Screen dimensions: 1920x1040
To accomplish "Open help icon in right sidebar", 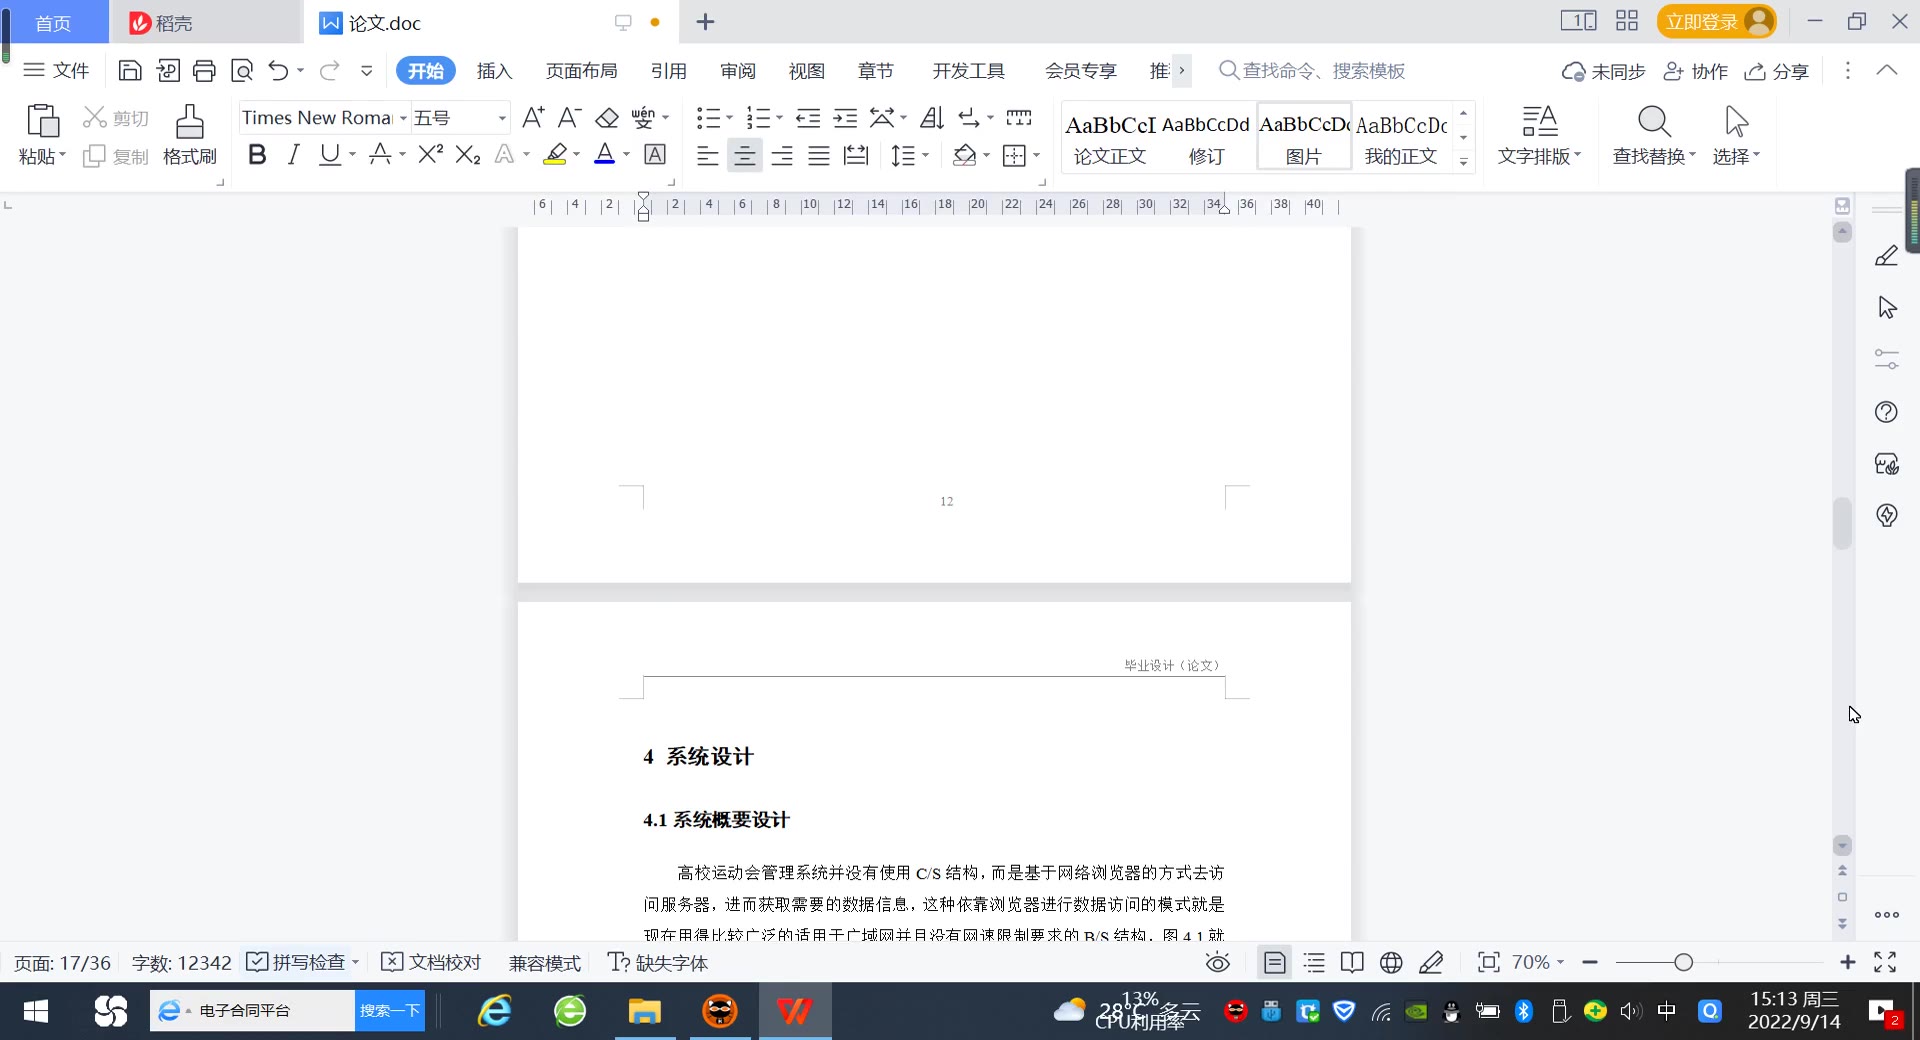I will 1886,412.
